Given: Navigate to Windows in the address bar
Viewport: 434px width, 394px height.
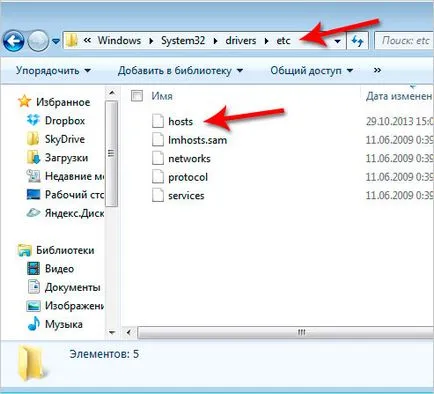Looking at the screenshot, I should (x=119, y=41).
